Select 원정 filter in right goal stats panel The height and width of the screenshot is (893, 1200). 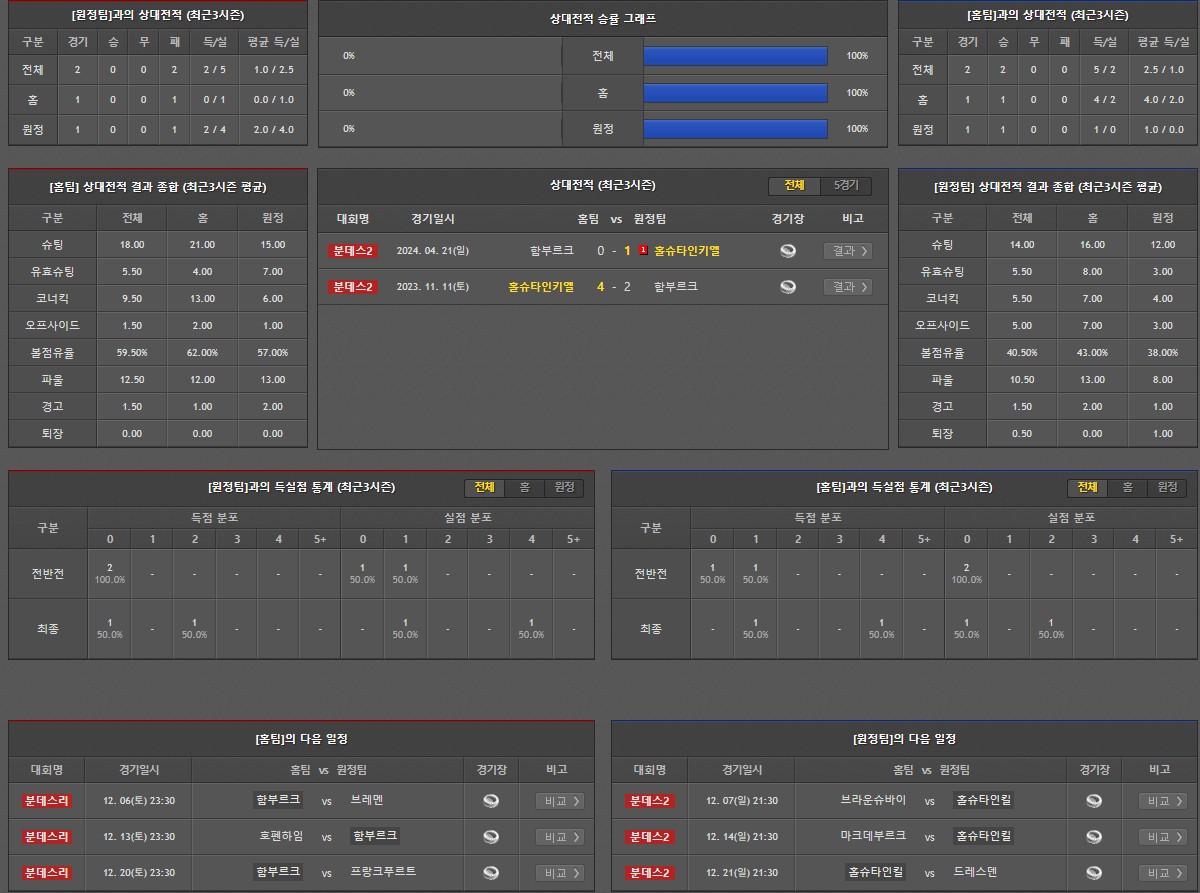(x=1167, y=487)
